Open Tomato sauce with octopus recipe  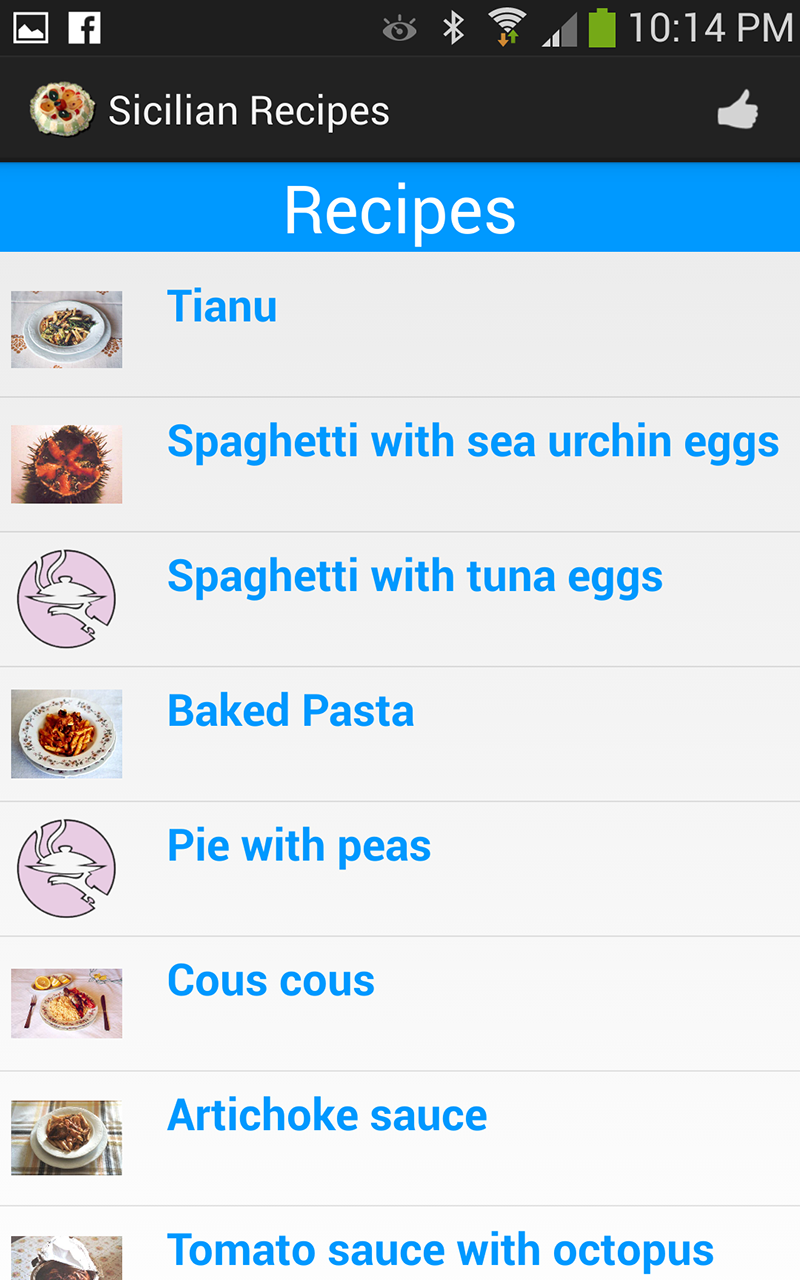[x=440, y=1250]
